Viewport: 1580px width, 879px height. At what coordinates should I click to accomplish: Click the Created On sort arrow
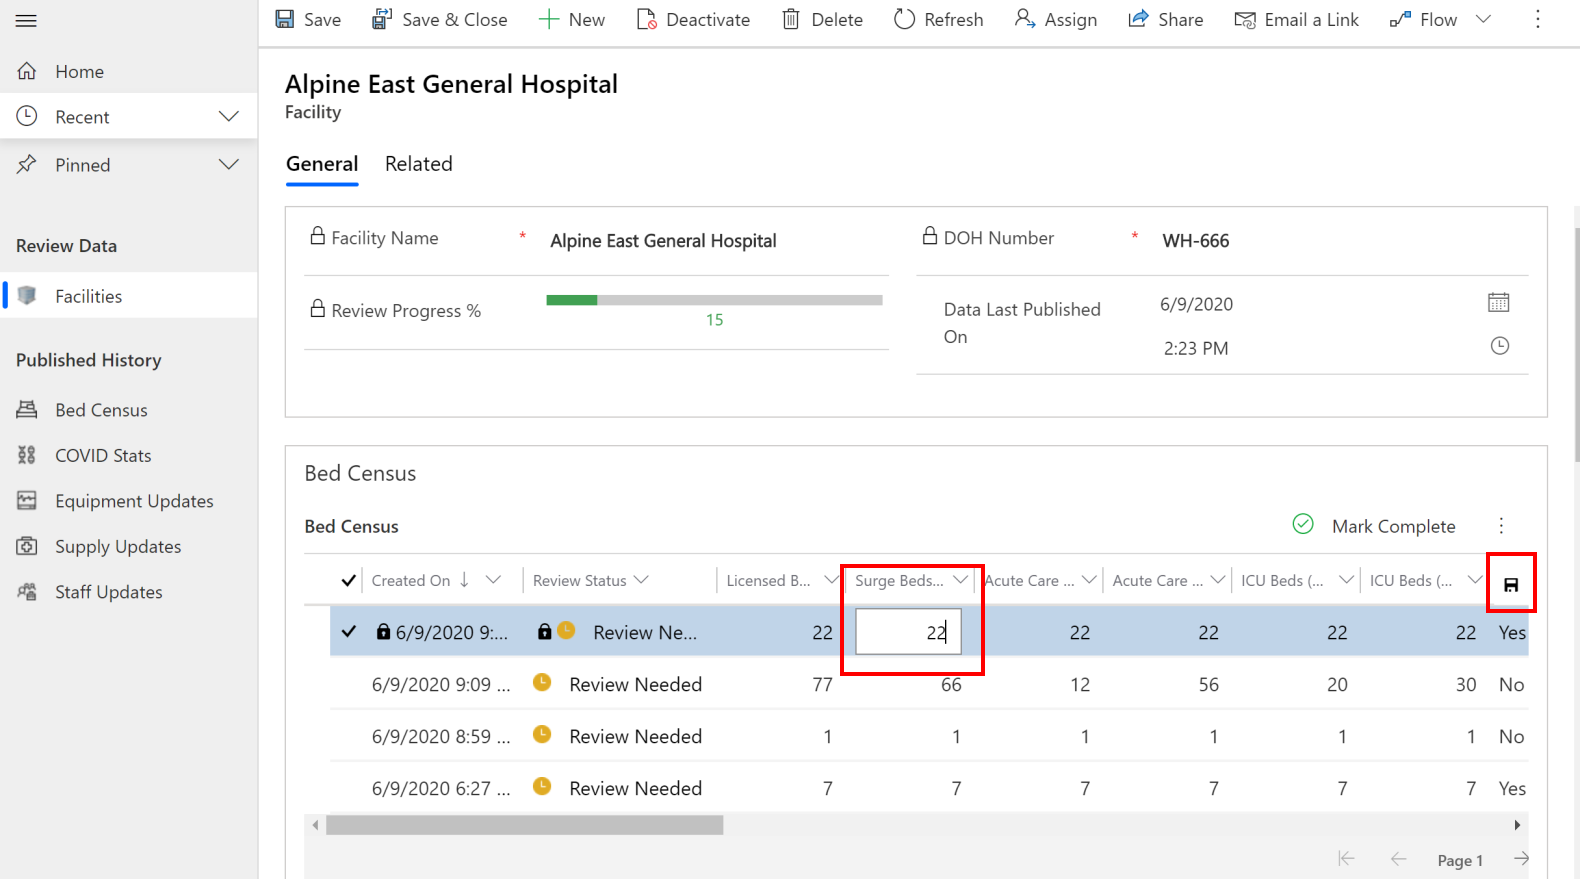(x=464, y=580)
